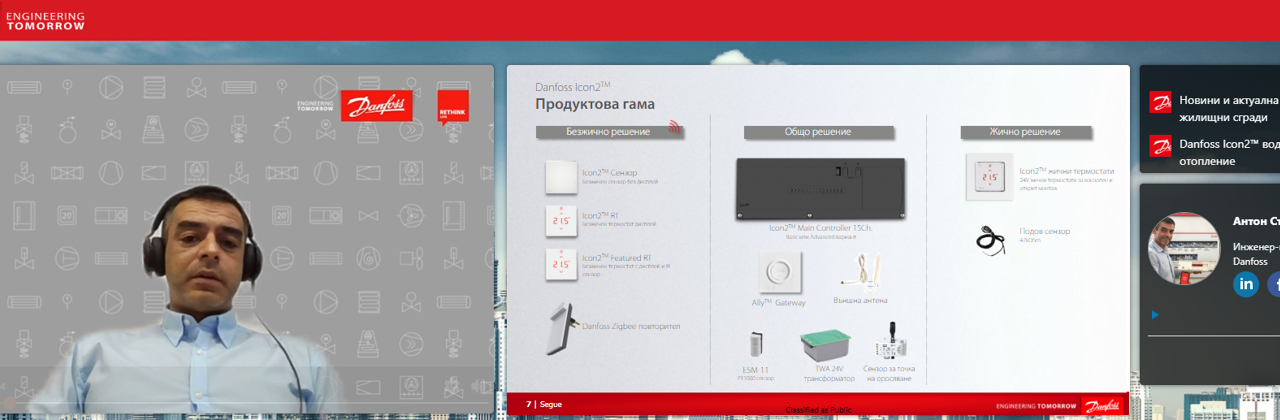Open the 'Danfoss Icon2™ вод… отопление' link
1280x420 pixels.
pyautogui.click(x=1229, y=152)
